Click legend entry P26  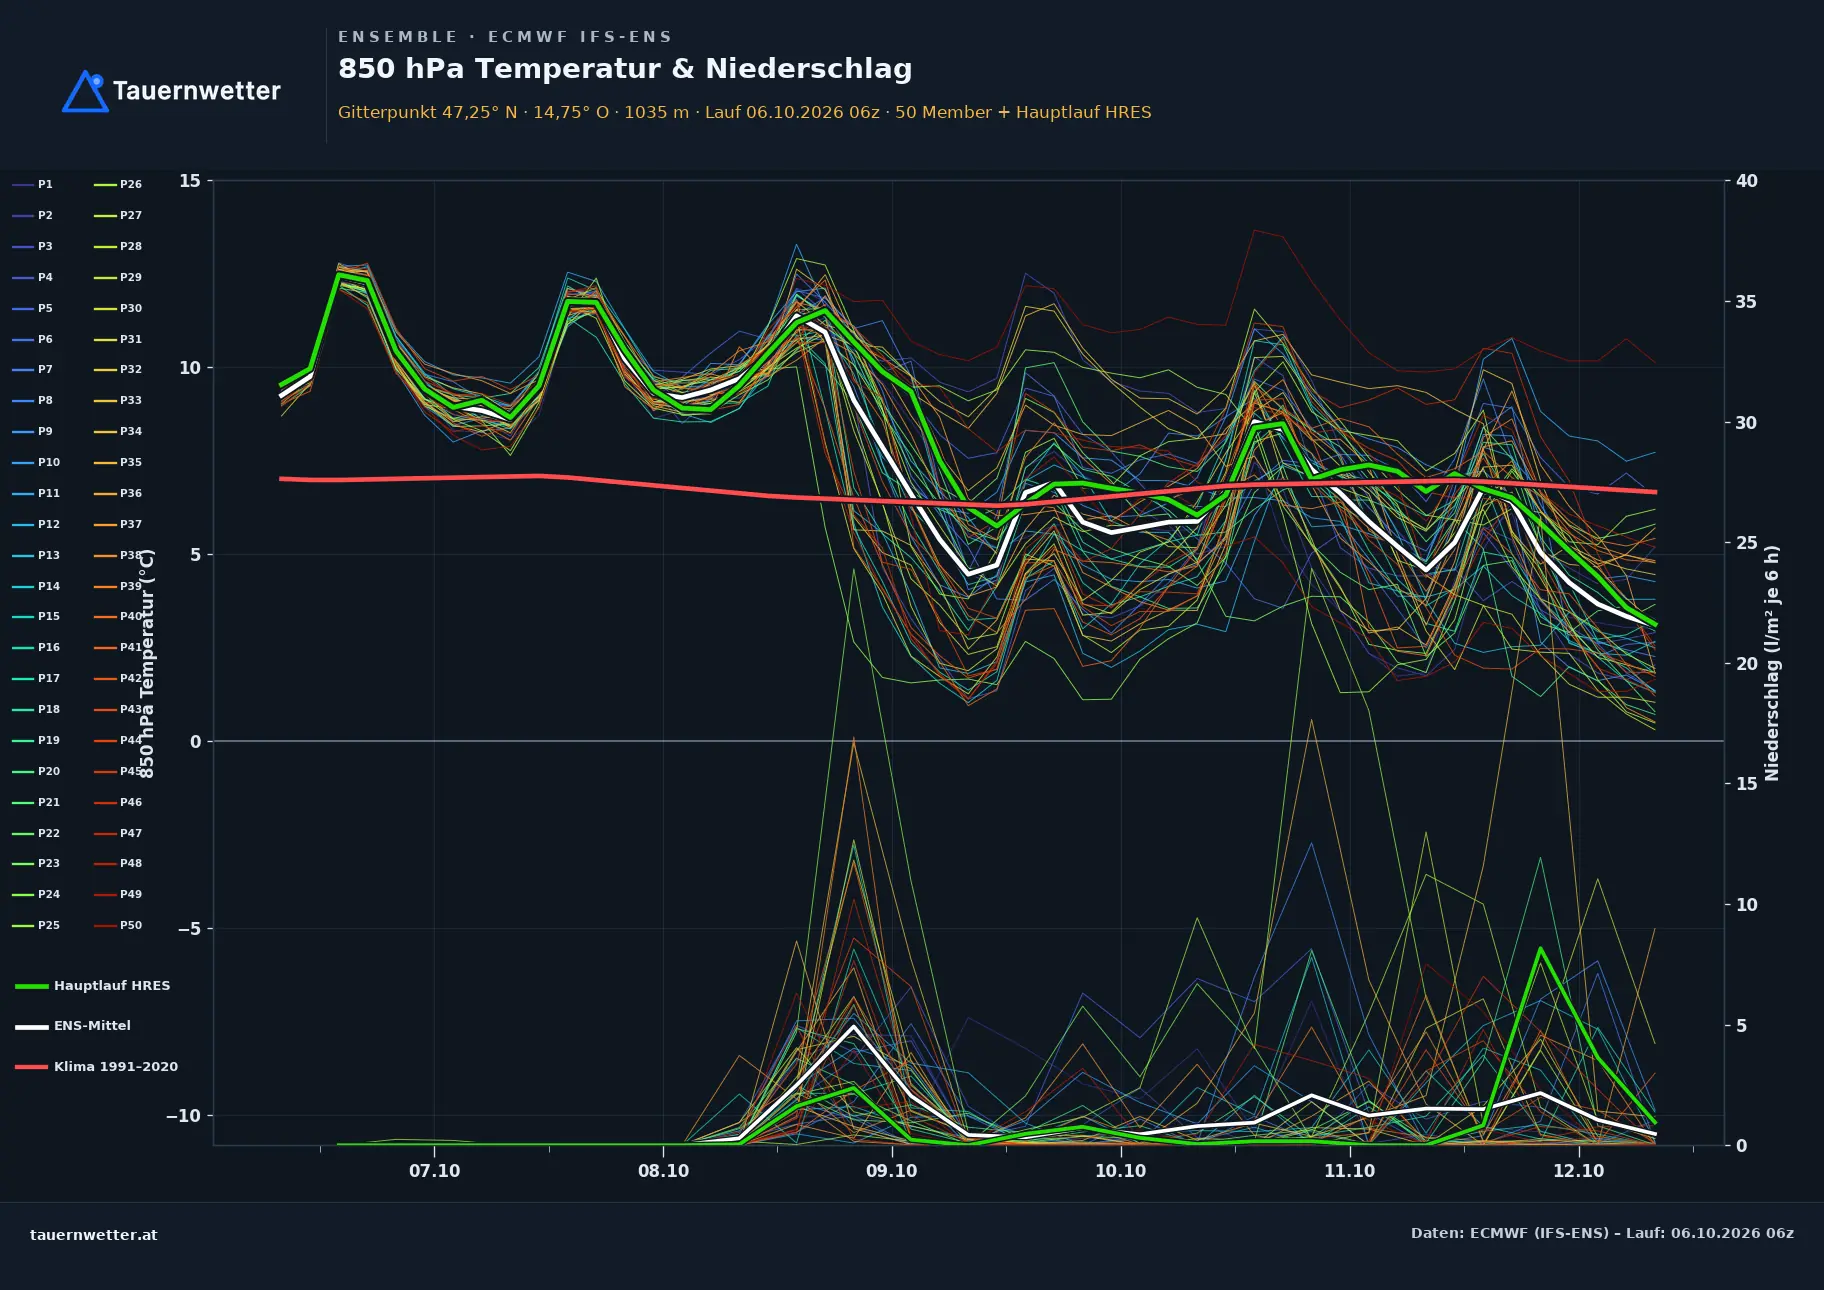118,185
